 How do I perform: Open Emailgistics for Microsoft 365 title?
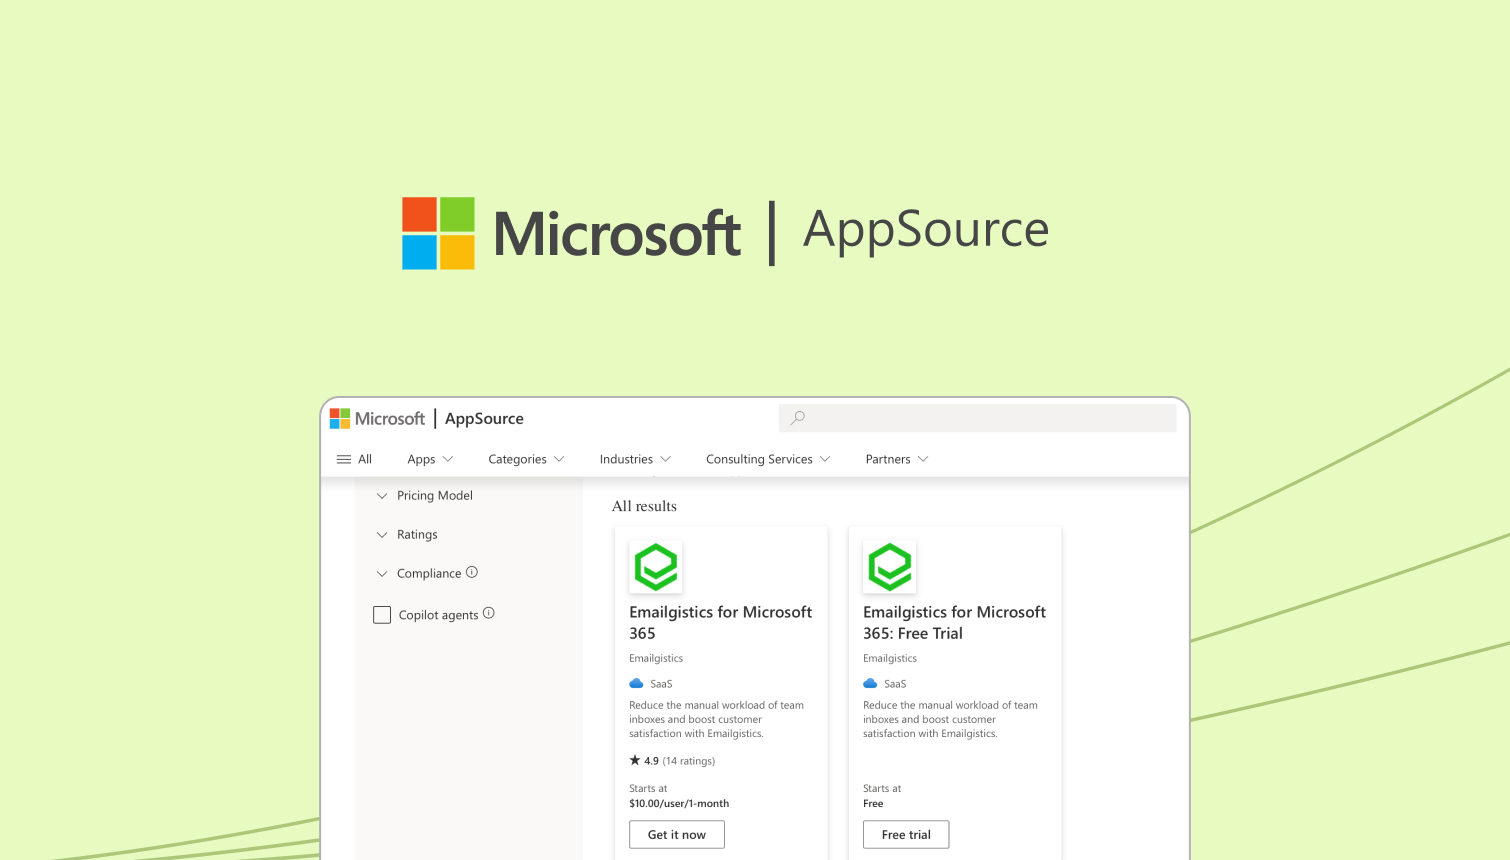click(x=721, y=622)
